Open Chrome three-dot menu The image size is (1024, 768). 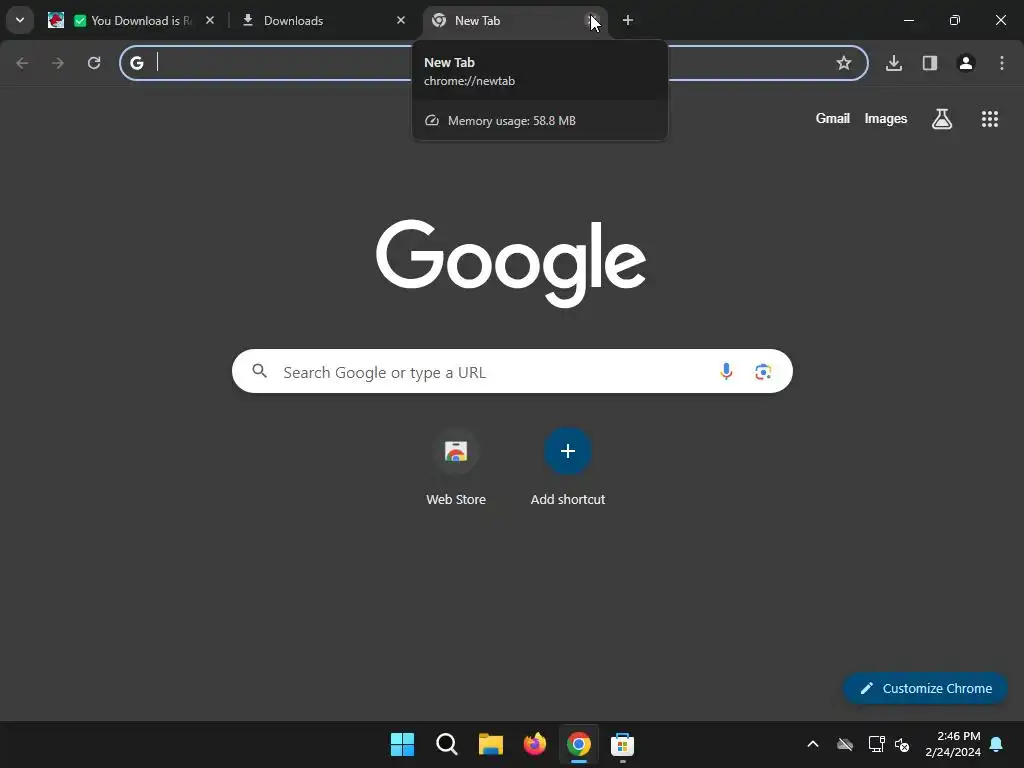[x=1002, y=63]
